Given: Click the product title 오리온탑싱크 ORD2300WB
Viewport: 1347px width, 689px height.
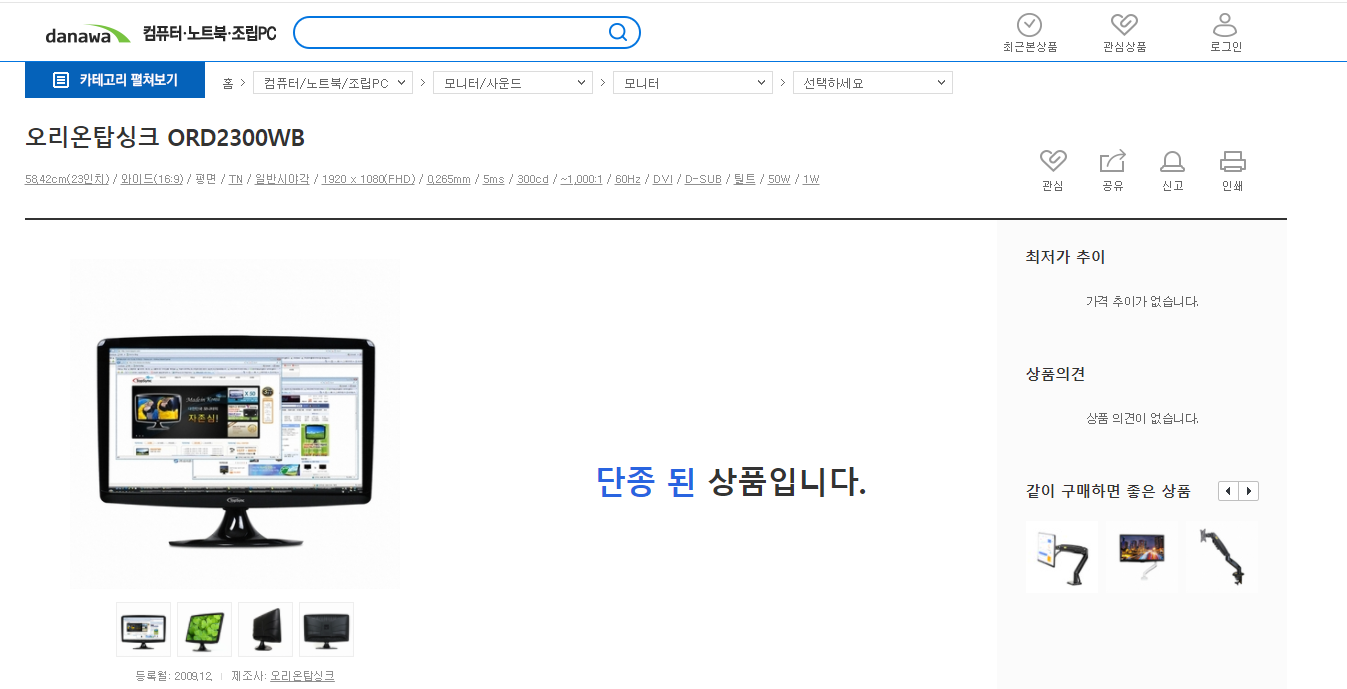Looking at the screenshot, I should (165, 137).
